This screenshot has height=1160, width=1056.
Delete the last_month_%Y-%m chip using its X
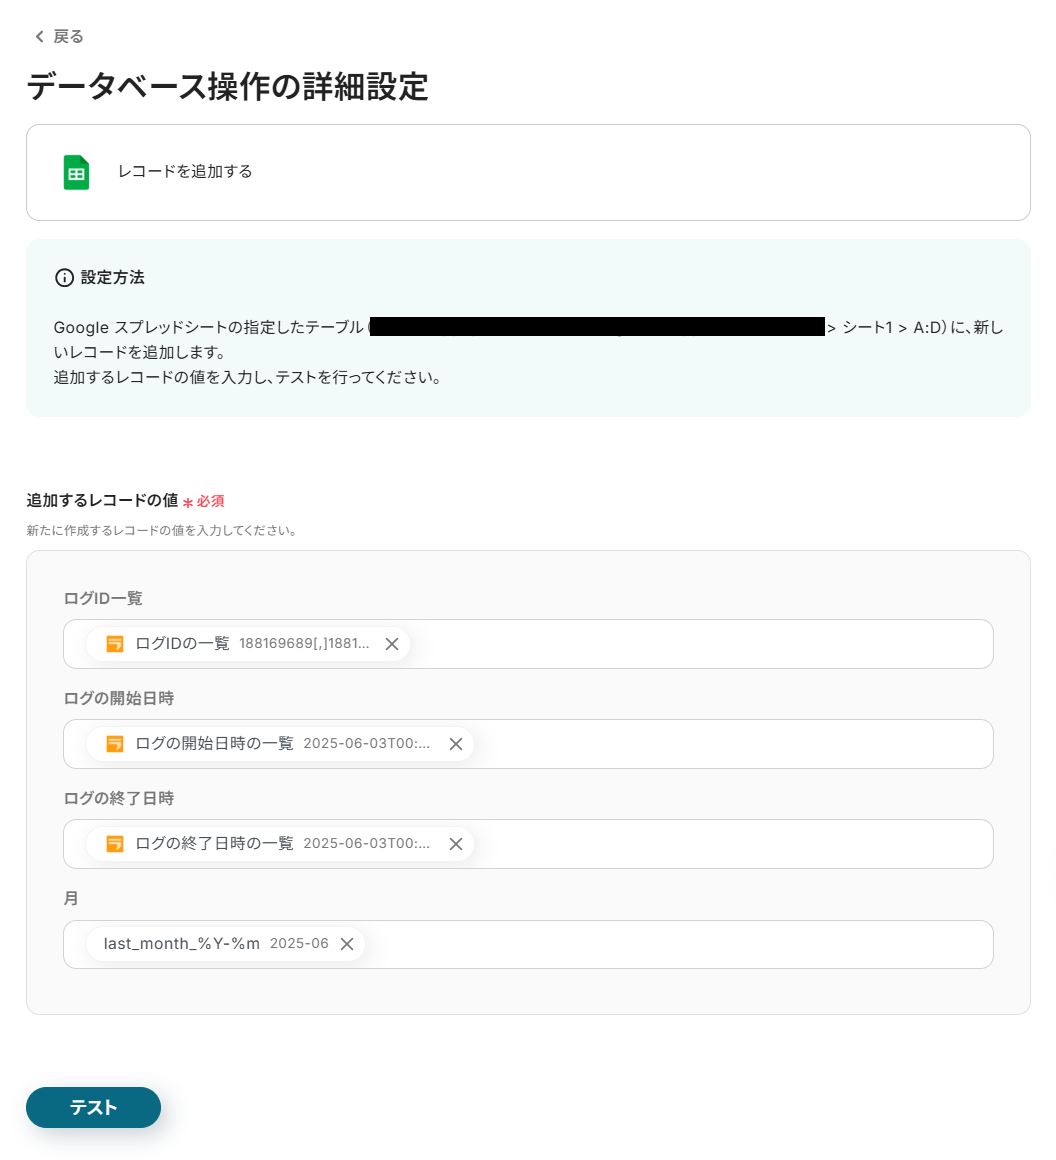(x=347, y=944)
